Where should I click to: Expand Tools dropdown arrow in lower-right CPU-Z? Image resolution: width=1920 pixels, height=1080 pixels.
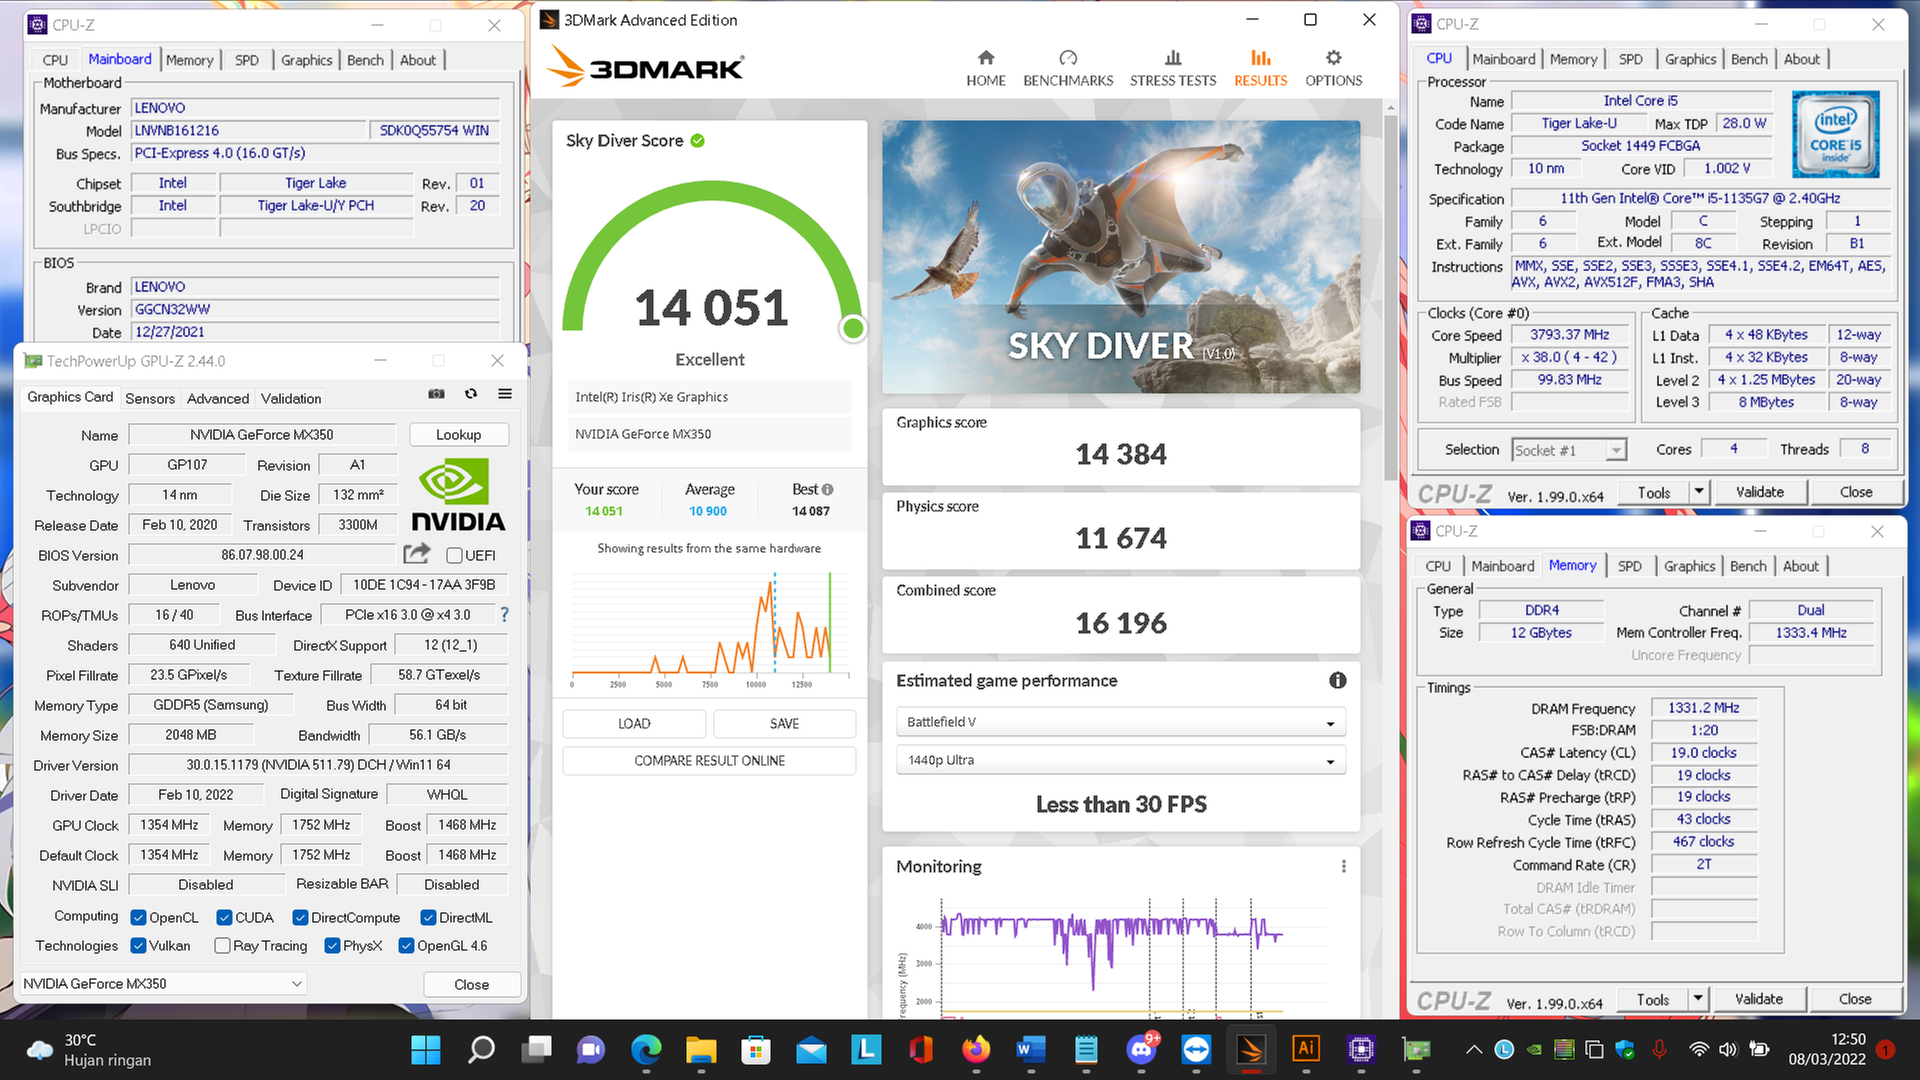pyautogui.click(x=1697, y=998)
